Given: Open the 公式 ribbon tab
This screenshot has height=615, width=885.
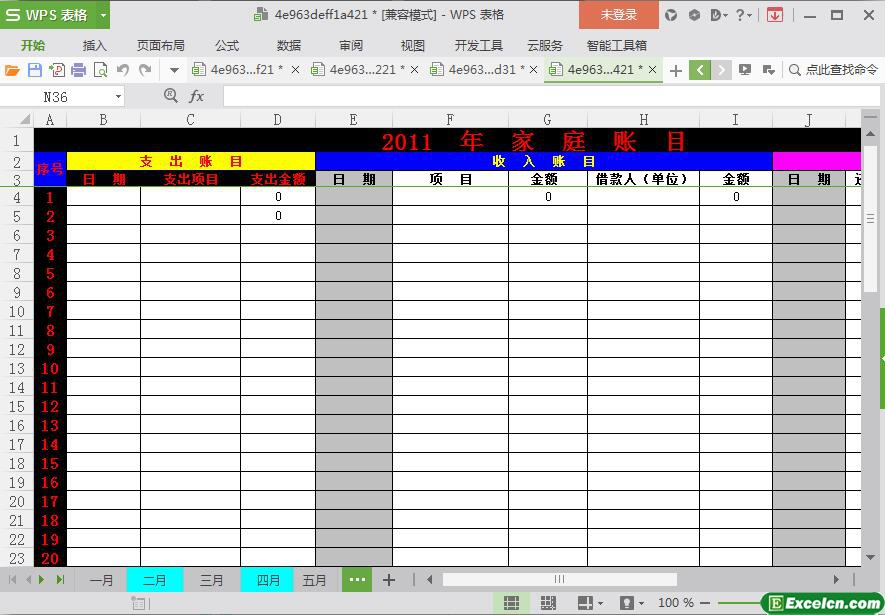Looking at the screenshot, I should (x=227, y=46).
